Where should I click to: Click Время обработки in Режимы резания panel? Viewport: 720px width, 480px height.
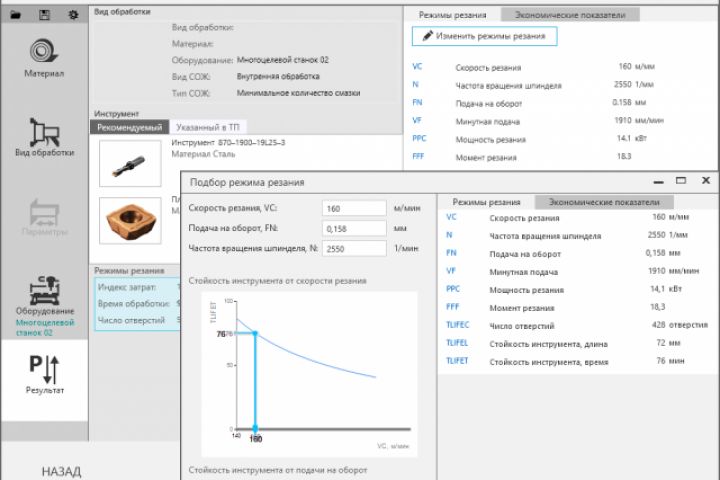point(133,304)
